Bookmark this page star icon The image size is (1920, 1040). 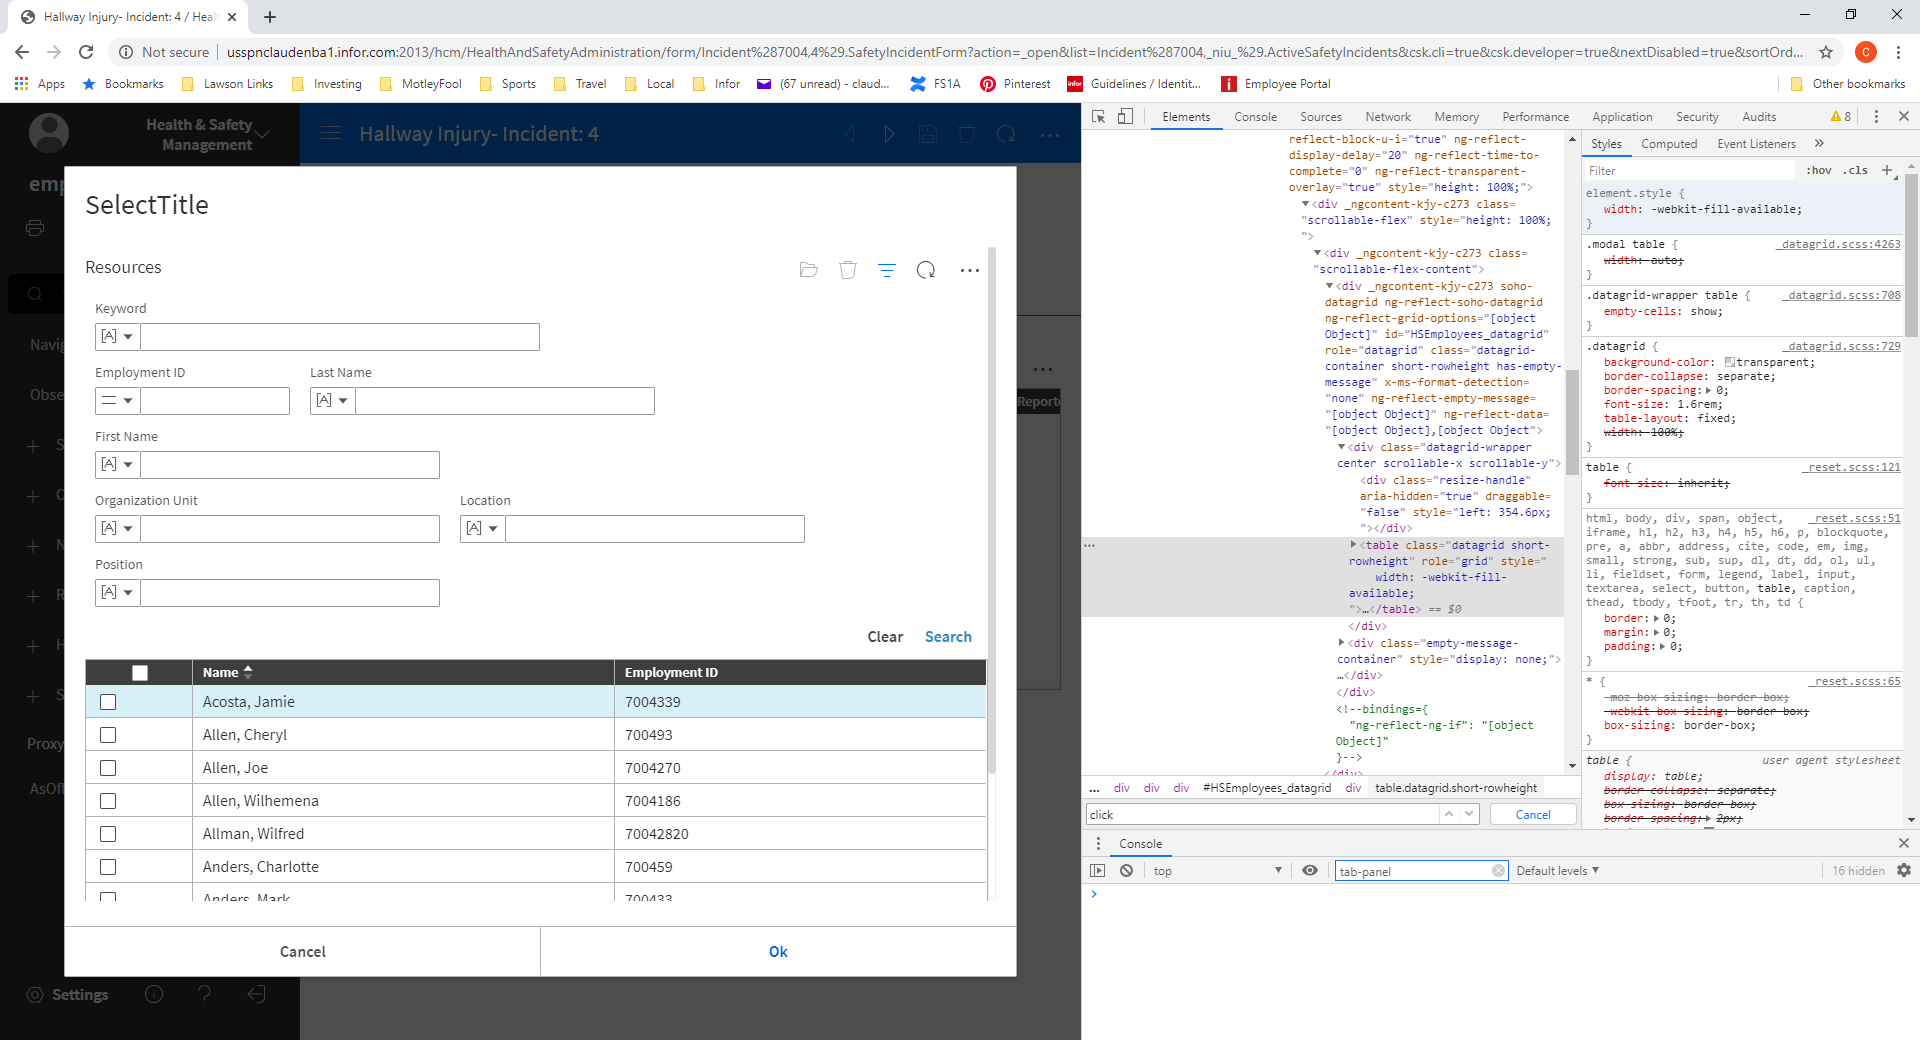pos(1826,52)
